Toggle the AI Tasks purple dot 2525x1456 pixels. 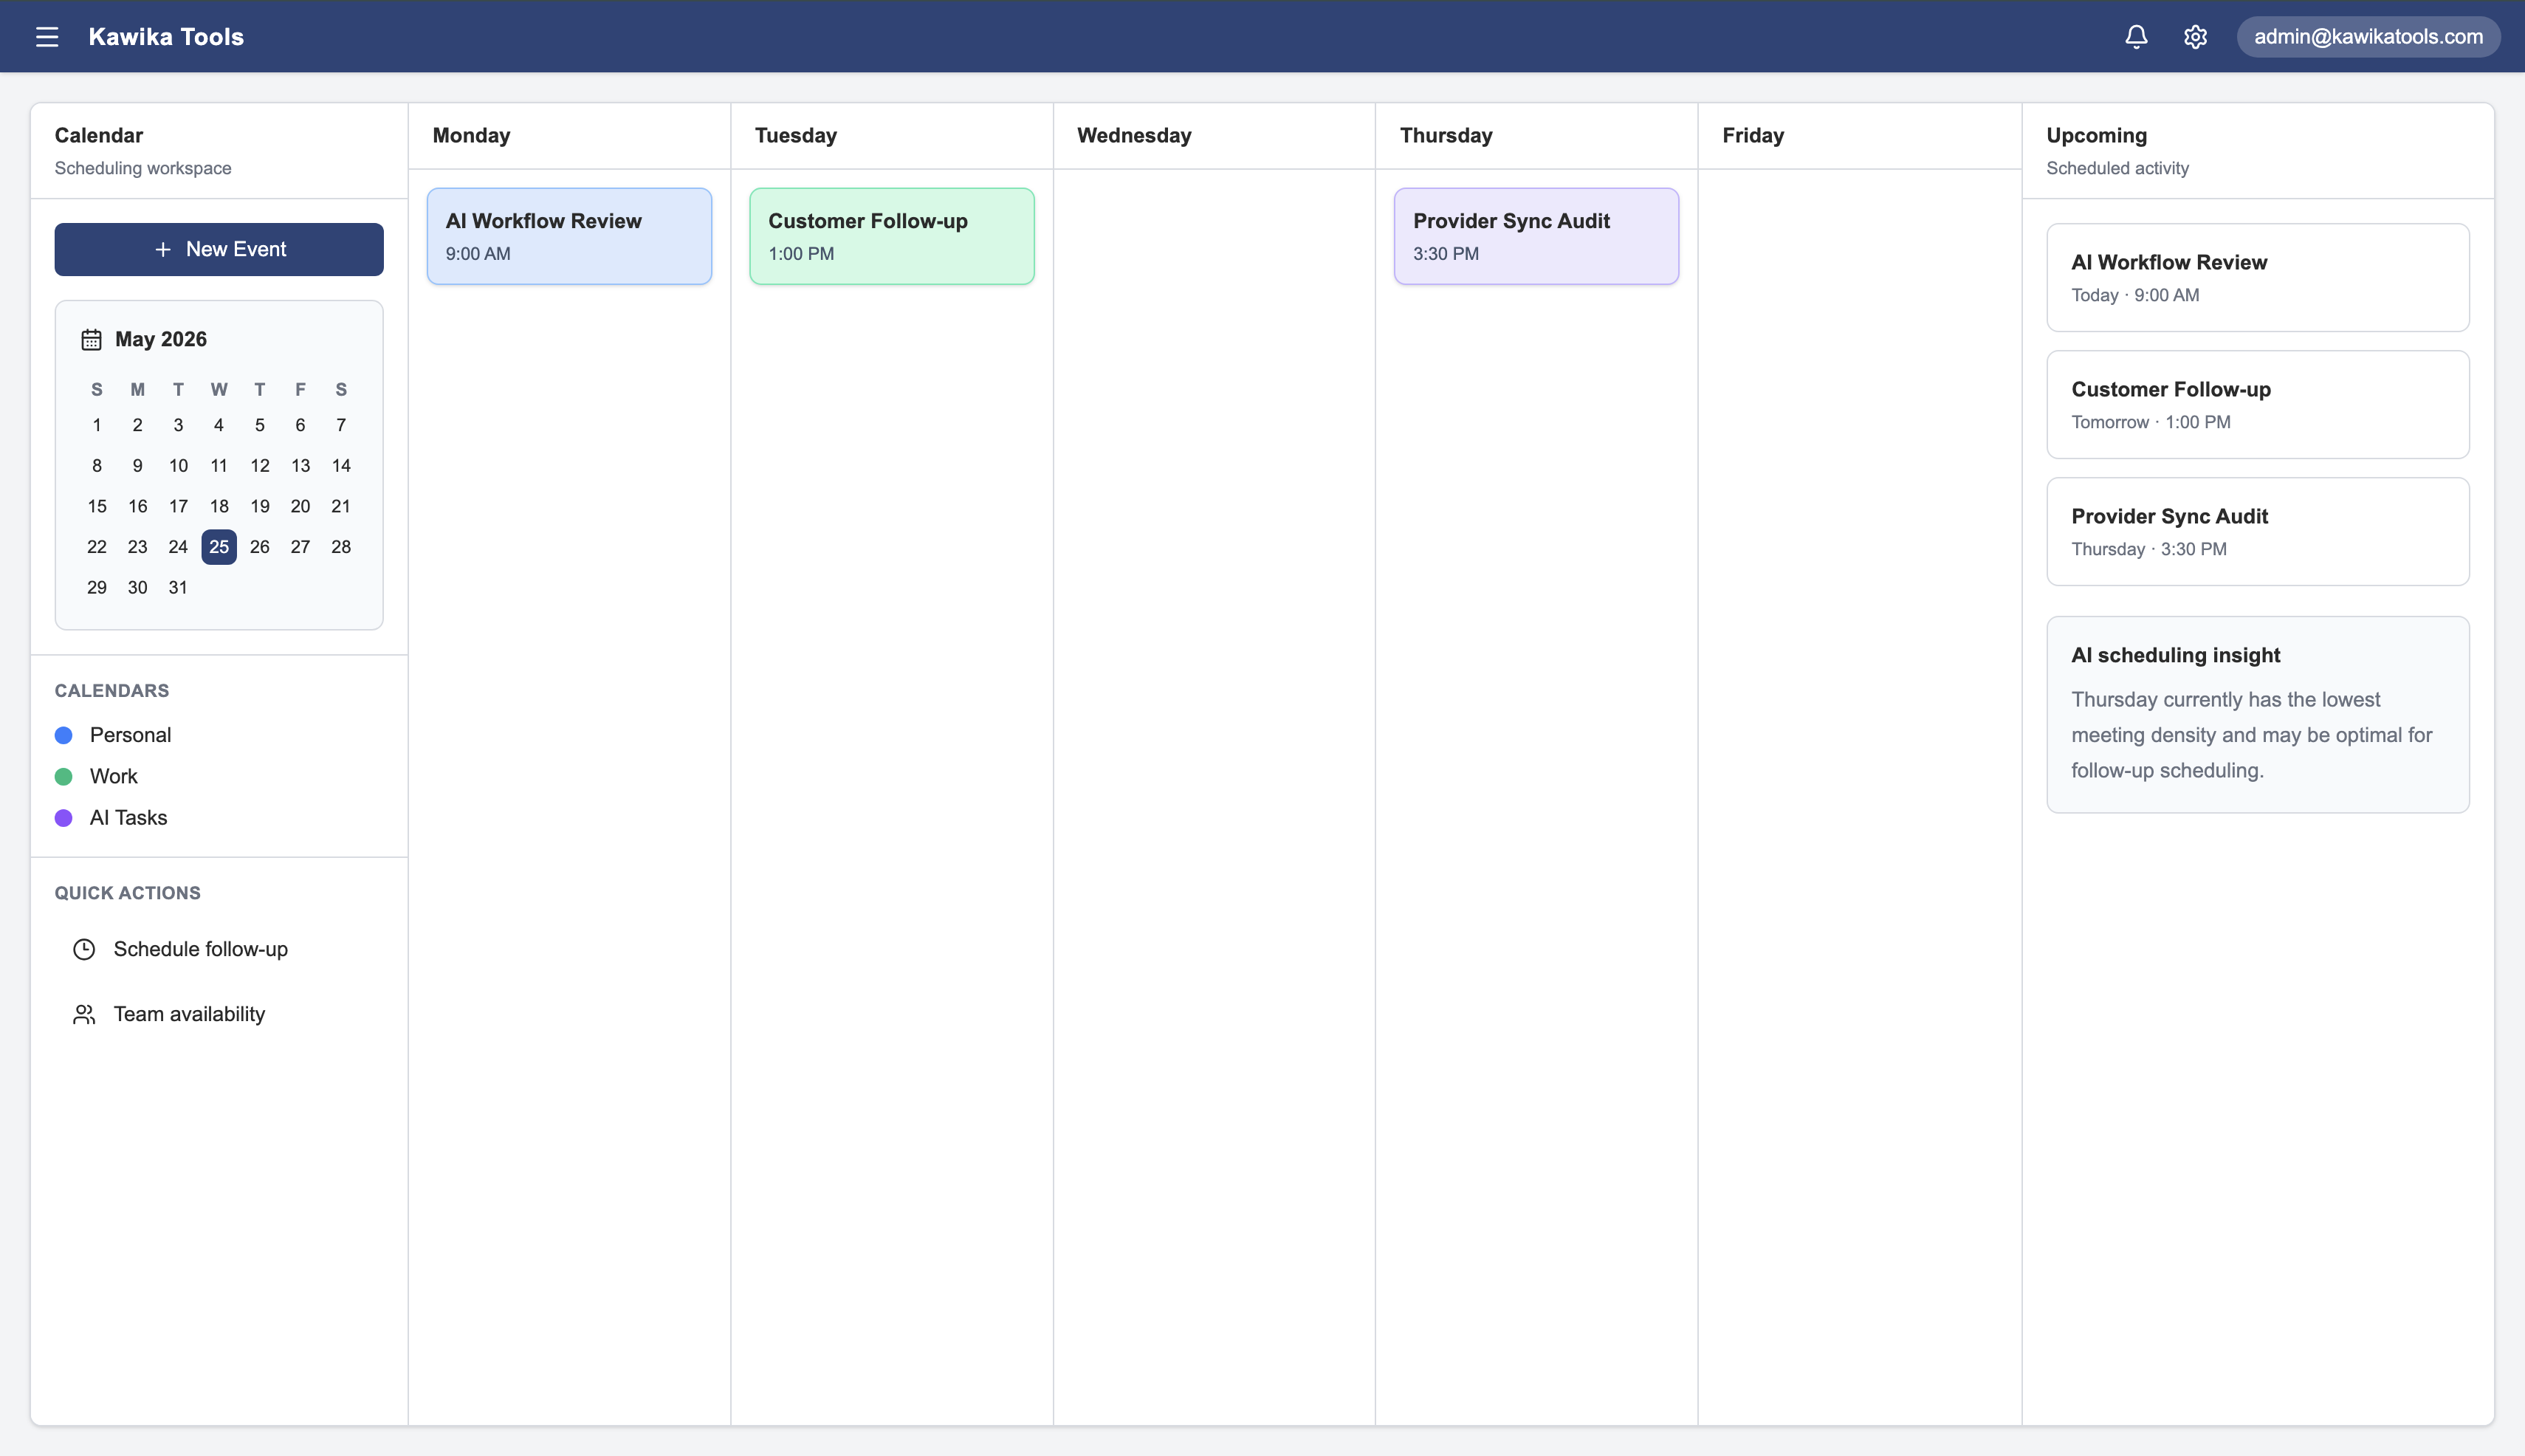click(64, 818)
